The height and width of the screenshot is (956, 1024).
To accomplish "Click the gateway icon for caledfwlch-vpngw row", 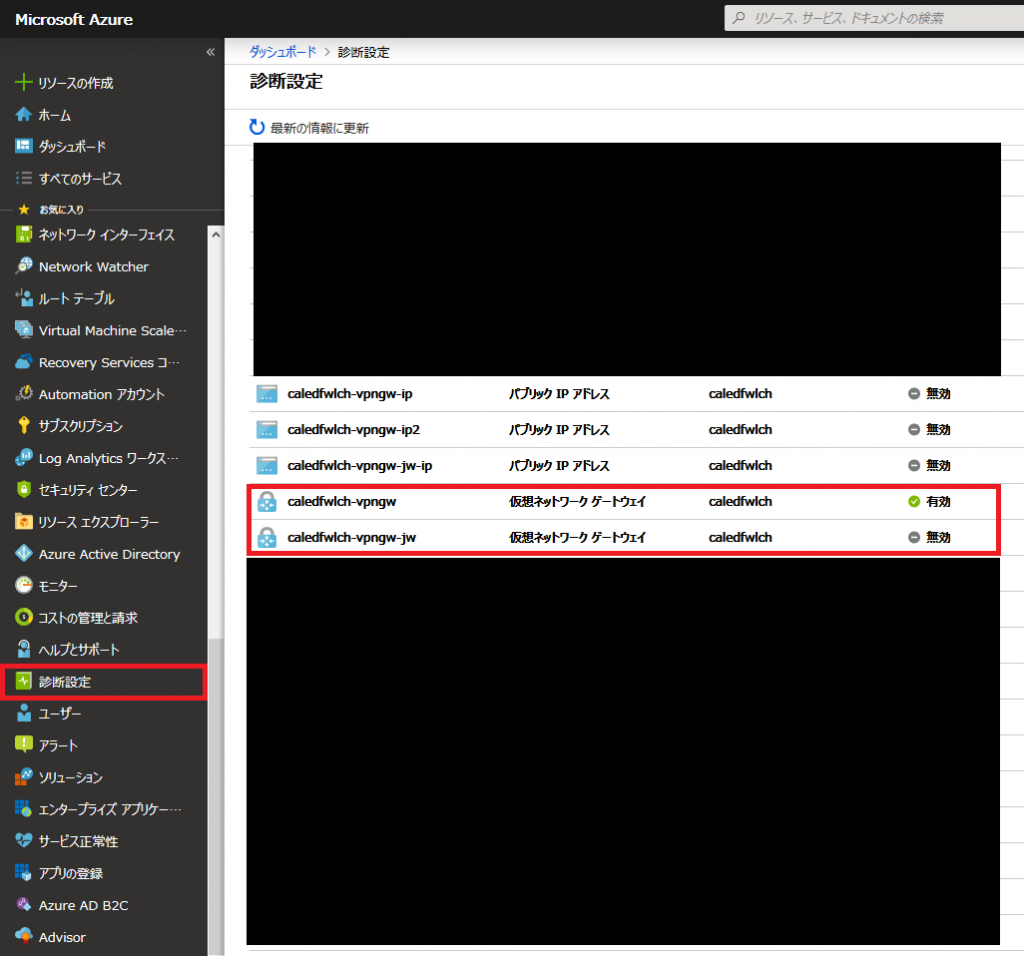I will point(266,502).
